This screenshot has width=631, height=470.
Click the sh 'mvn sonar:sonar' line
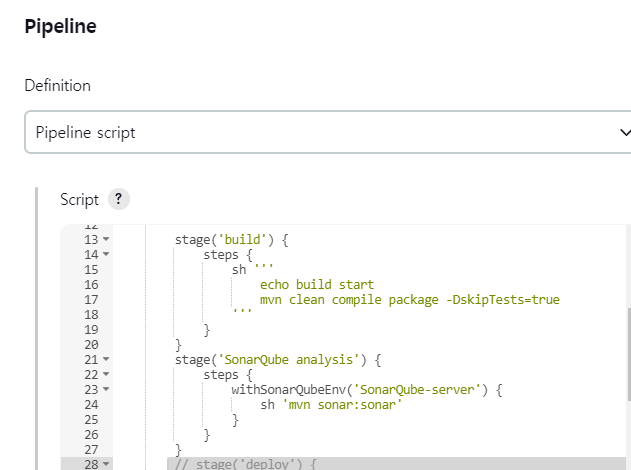click(331, 405)
